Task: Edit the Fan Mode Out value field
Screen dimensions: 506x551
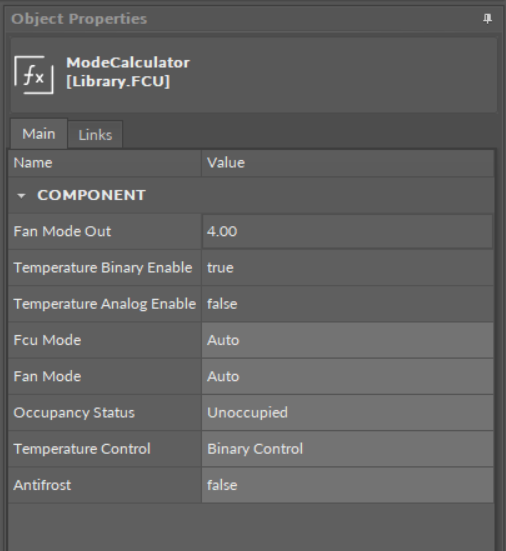Action: tap(348, 232)
